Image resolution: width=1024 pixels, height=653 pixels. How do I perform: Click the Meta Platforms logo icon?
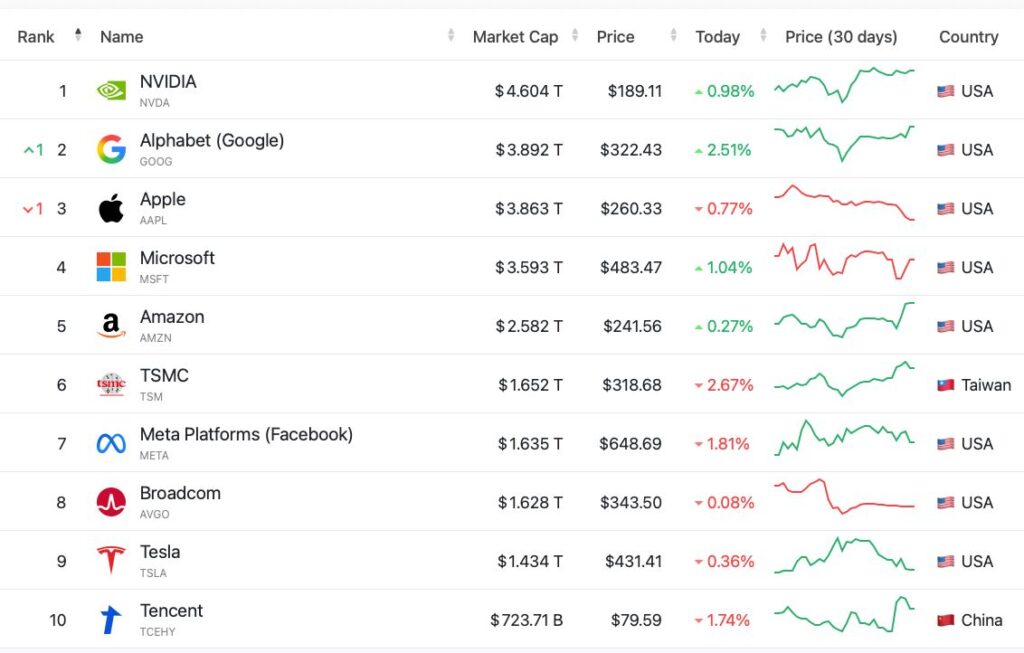[111, 444]
